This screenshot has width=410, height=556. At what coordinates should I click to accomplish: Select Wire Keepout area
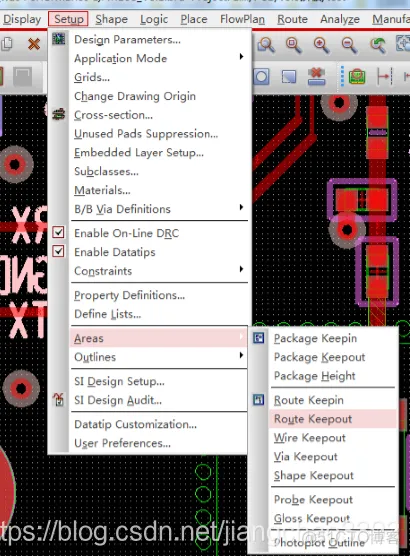pos(309,438)
